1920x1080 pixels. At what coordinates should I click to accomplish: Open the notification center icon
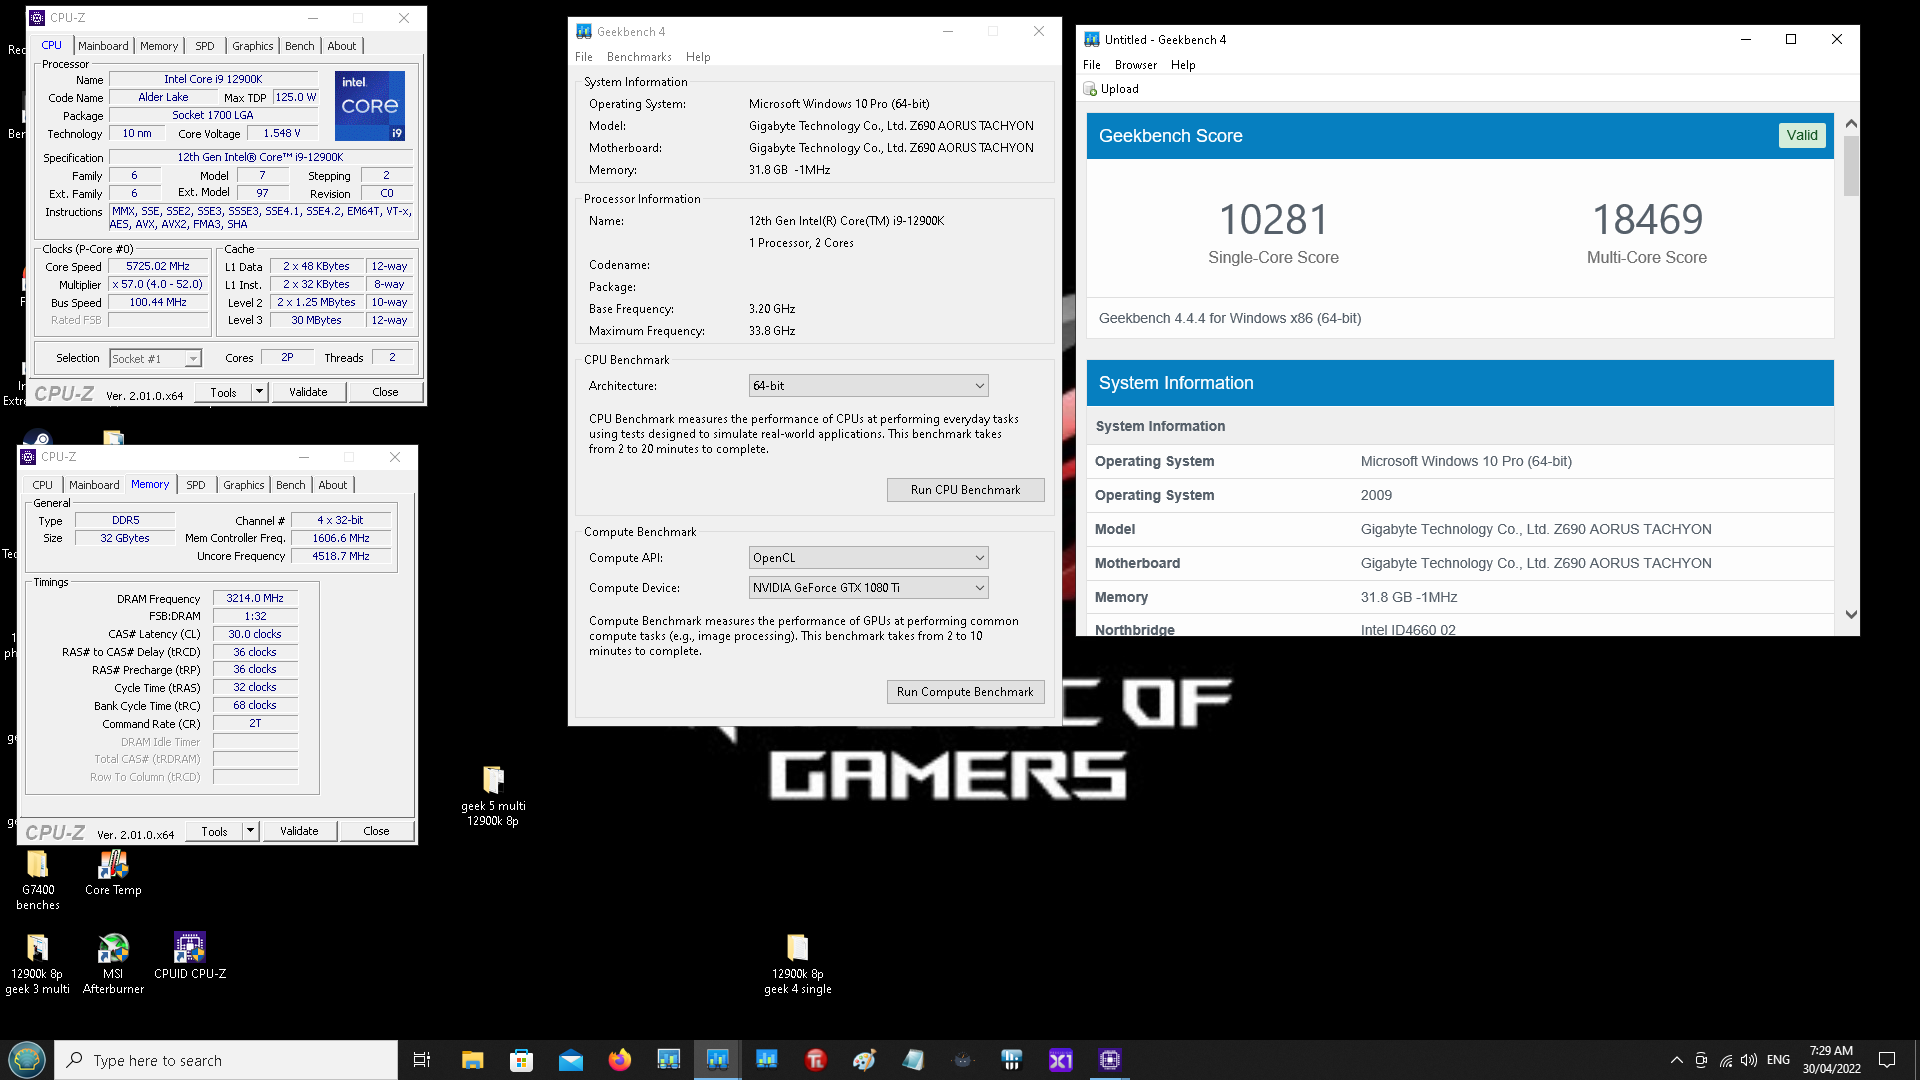click(1887, 1060)
